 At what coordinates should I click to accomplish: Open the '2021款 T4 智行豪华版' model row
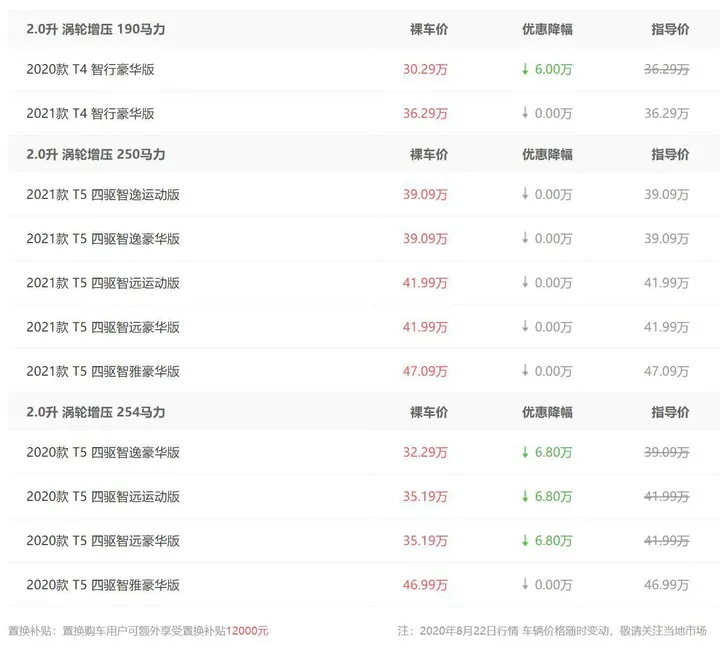coord(364,113)
